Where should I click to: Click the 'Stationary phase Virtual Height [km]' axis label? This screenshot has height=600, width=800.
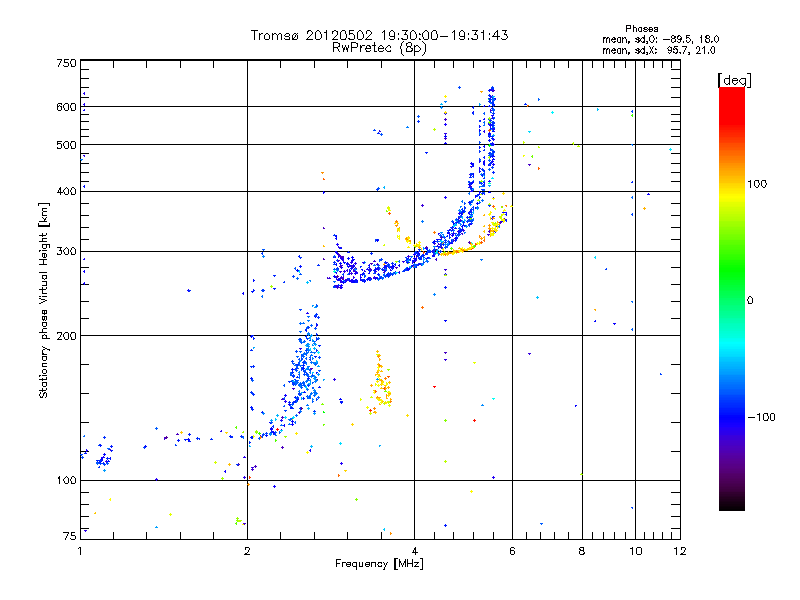click(43, 300)
